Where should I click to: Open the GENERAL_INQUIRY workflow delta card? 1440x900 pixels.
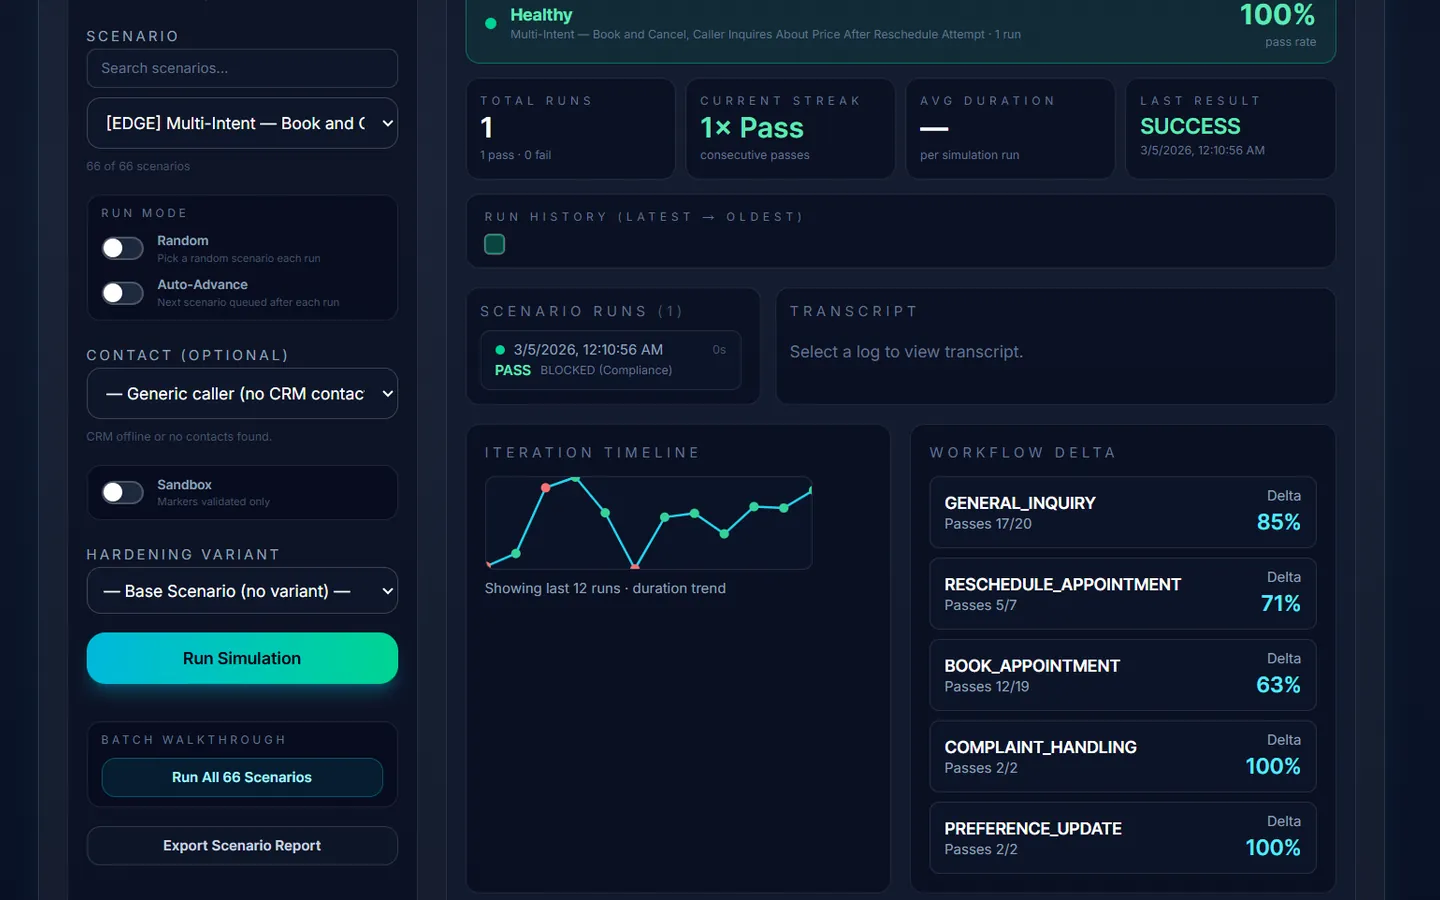coord(1123,512)
